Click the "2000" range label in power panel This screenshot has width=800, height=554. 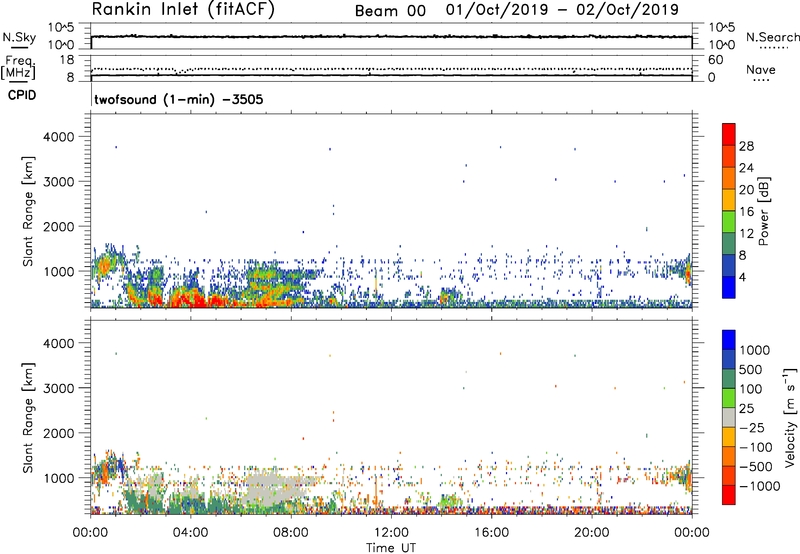pyautogui.click(x=59, y=227)
